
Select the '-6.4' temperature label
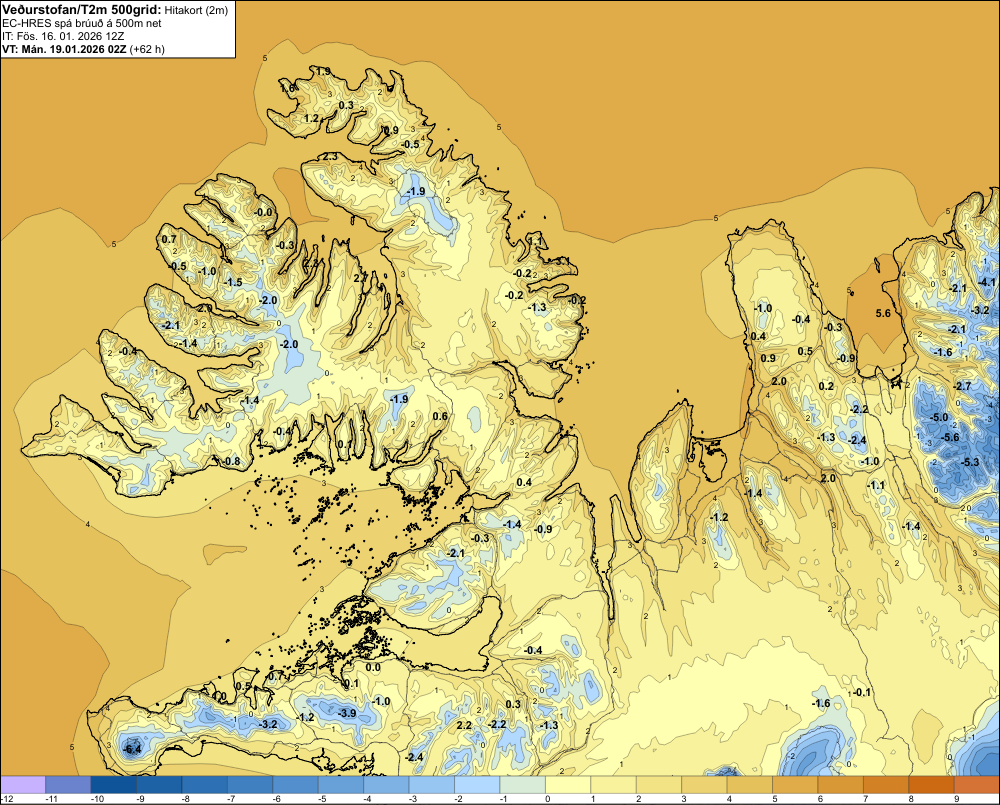coord(133,749)
